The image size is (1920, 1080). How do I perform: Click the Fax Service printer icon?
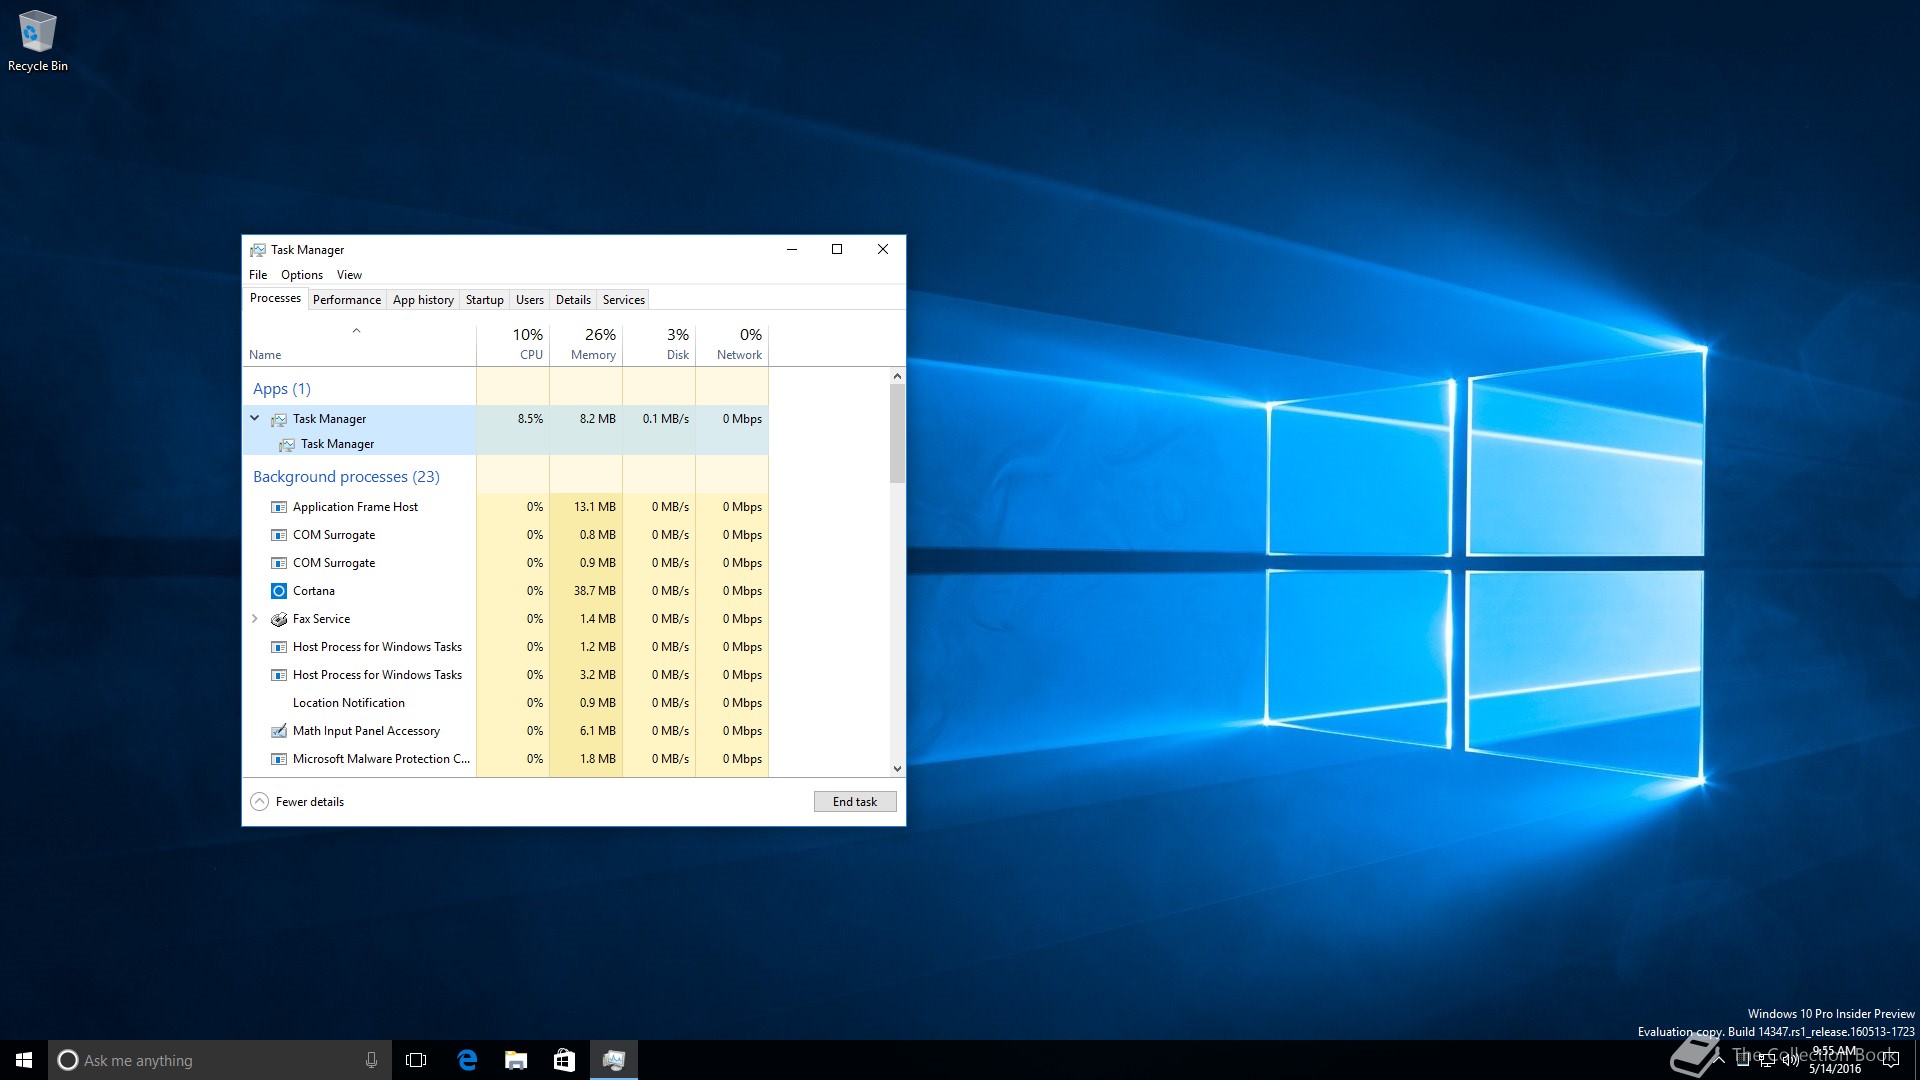(279, 619)
